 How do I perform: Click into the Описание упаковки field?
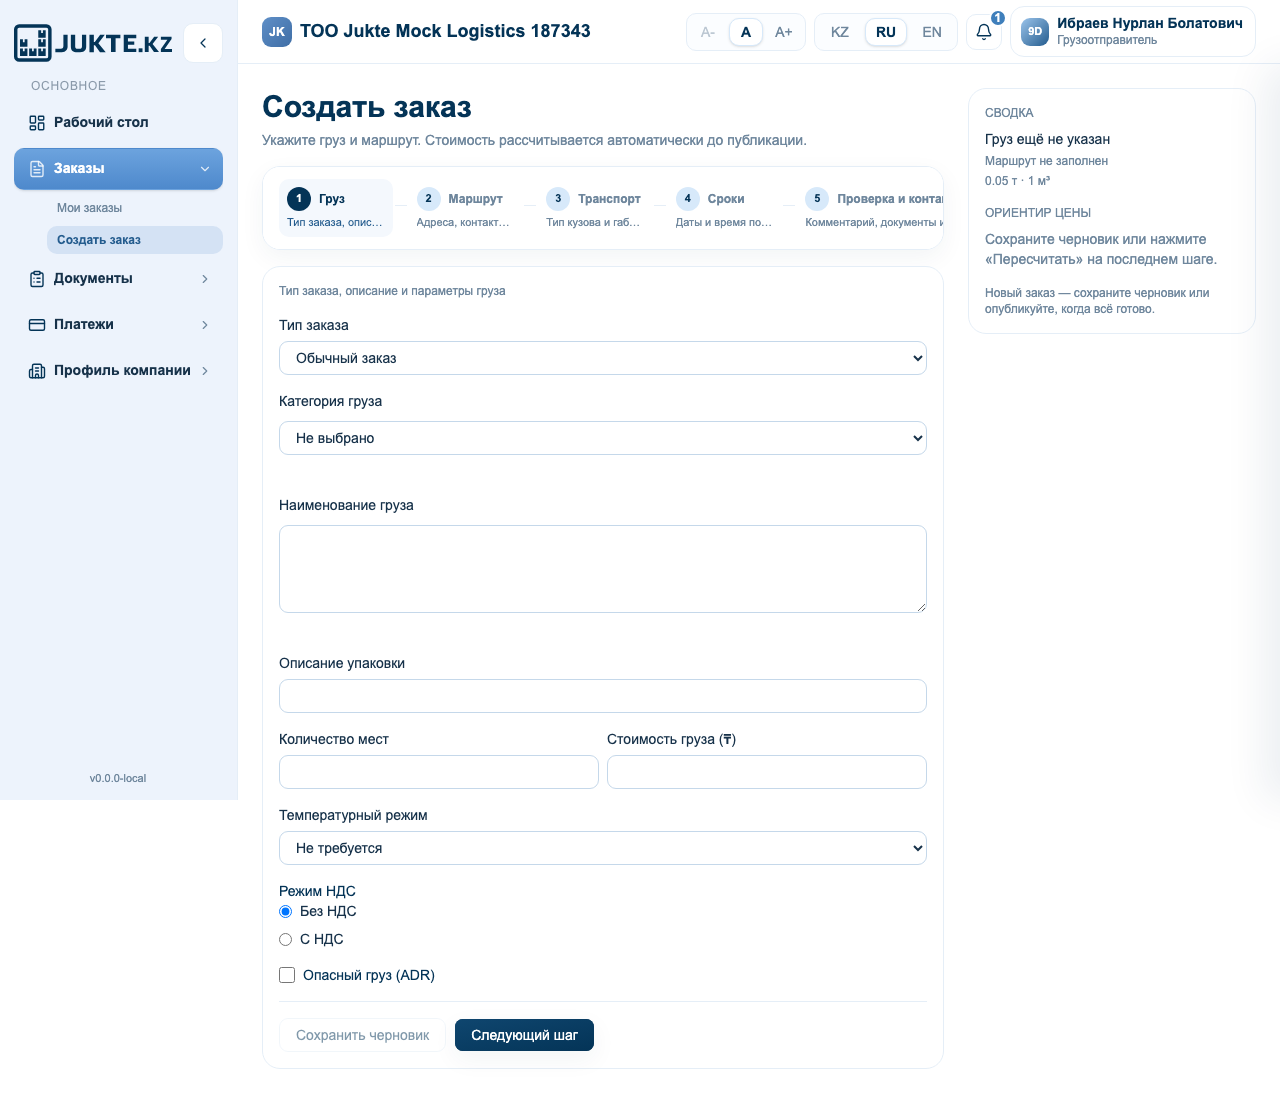(603, 696)
